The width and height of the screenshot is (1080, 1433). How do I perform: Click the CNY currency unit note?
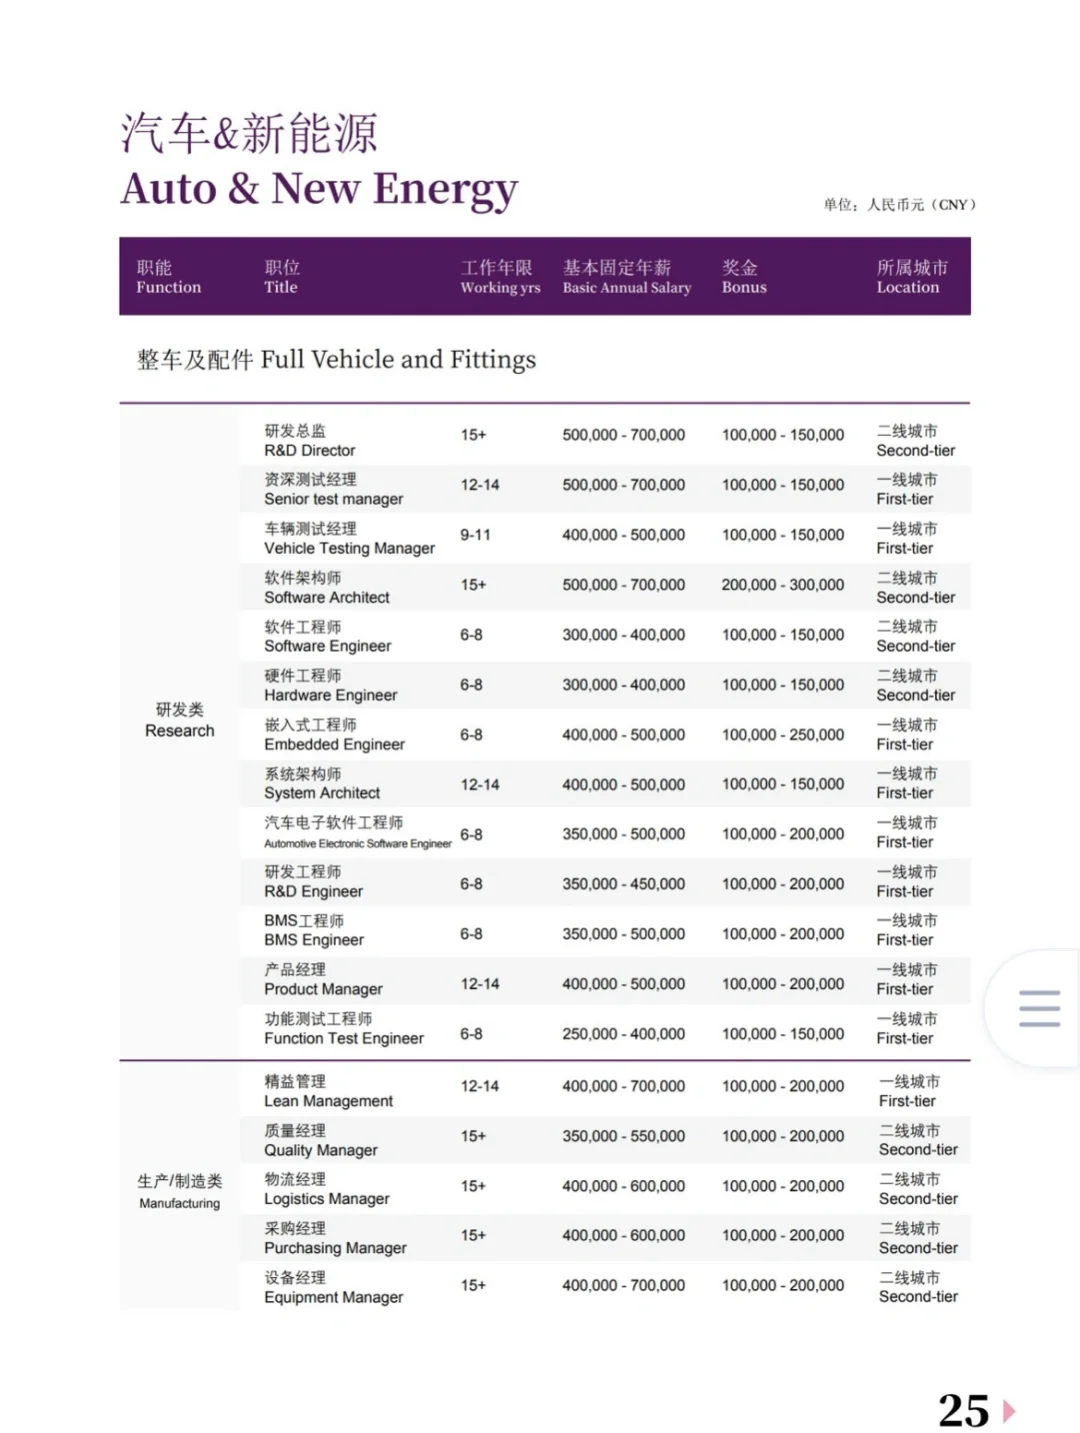901,202
